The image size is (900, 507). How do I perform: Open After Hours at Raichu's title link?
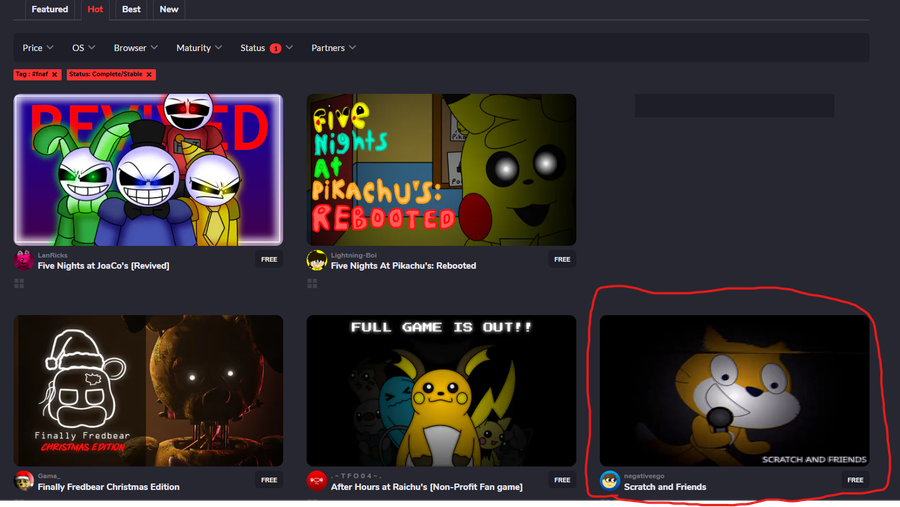(x=426, y=487)
